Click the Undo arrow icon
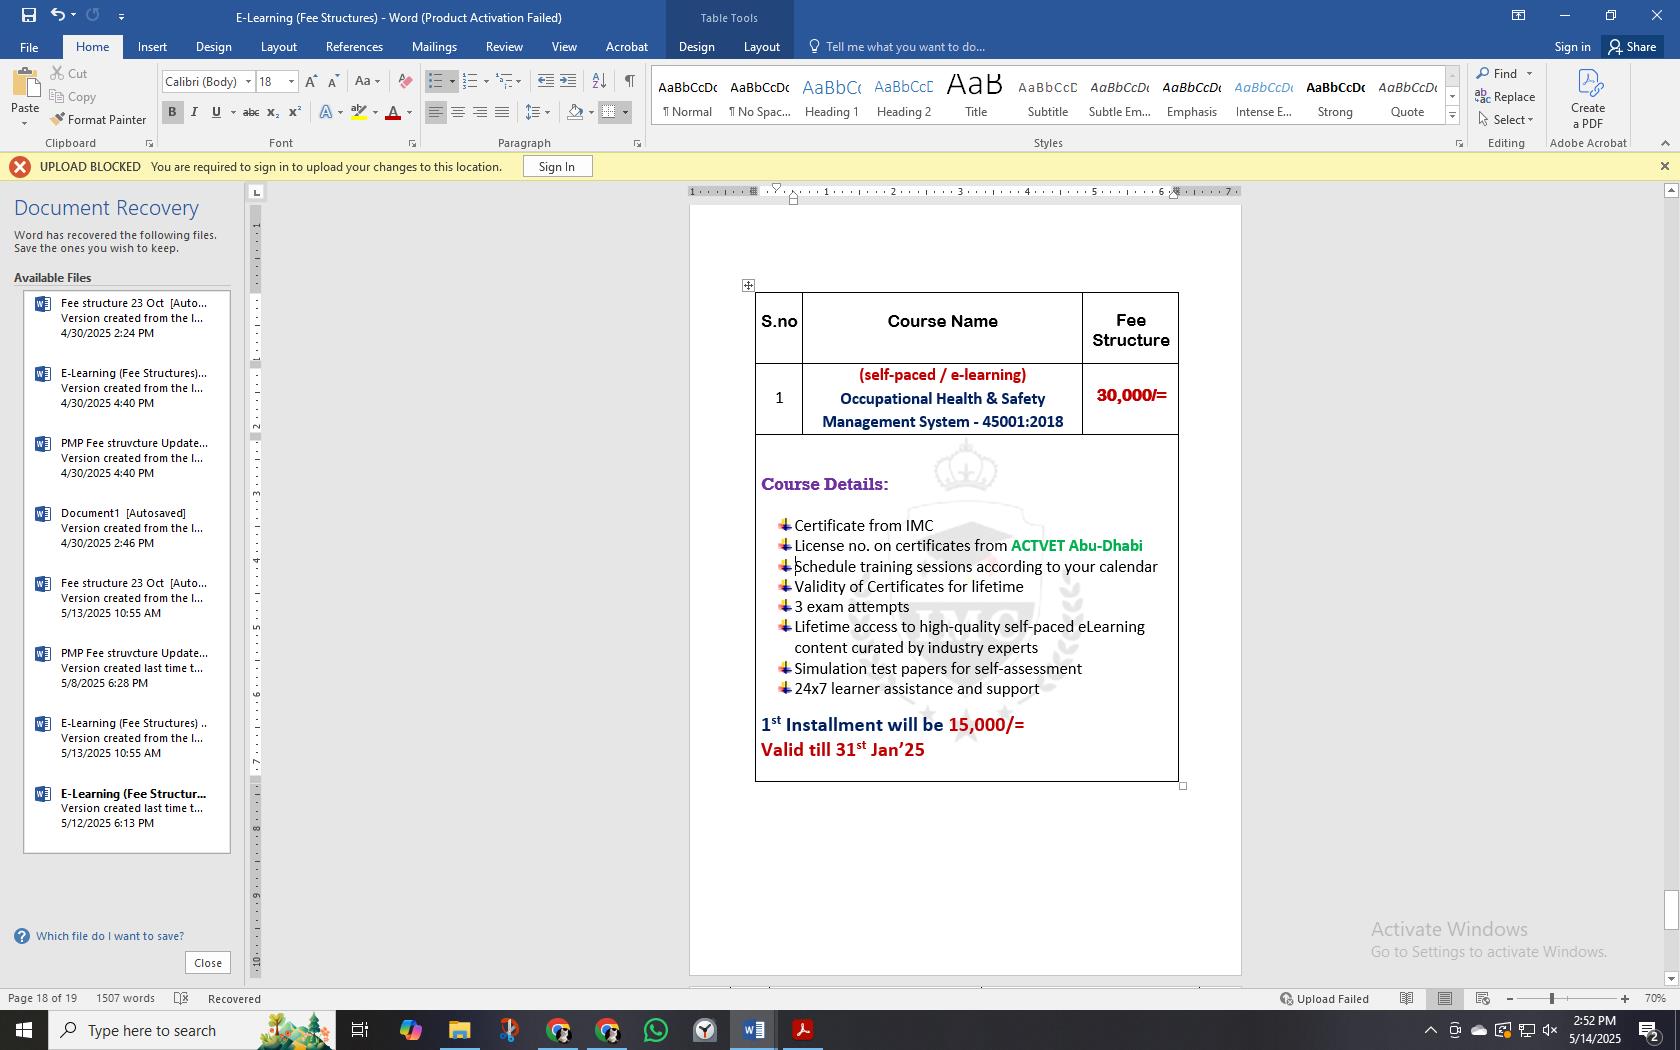1680x1050 pixels. (x=57, y=15)
